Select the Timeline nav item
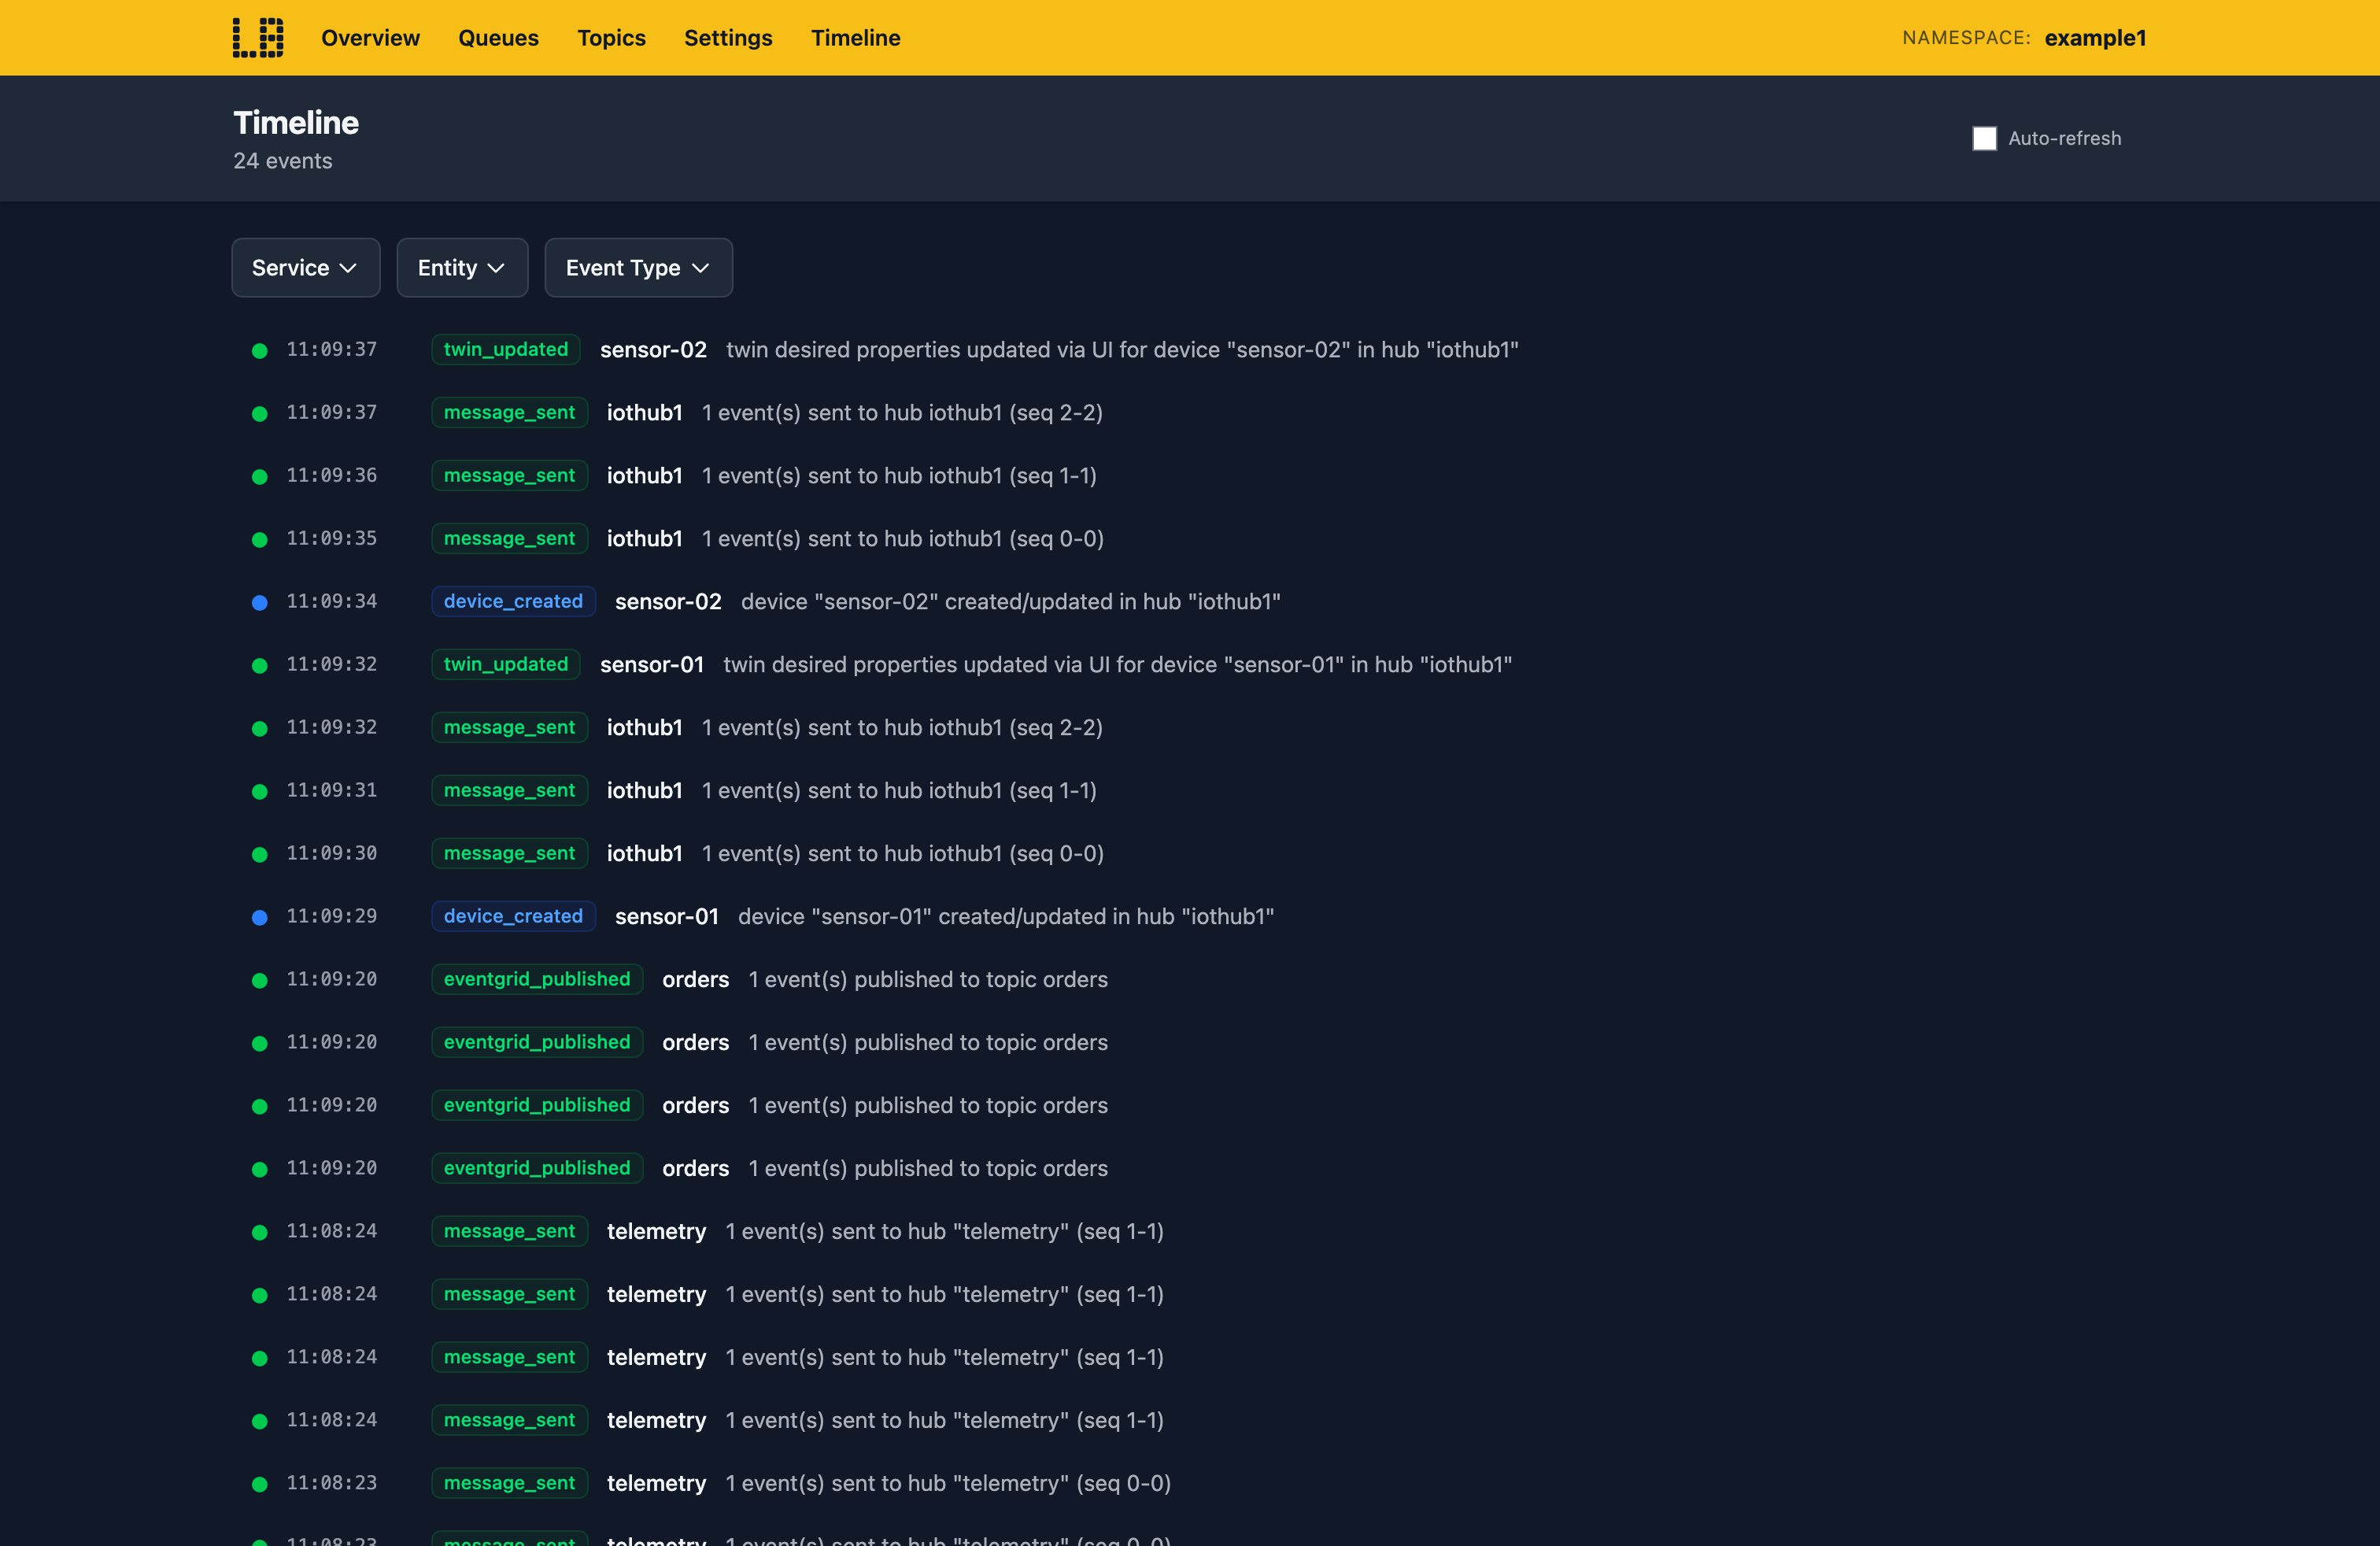This screenshot has width=2380, height=1546. [855, 38]
